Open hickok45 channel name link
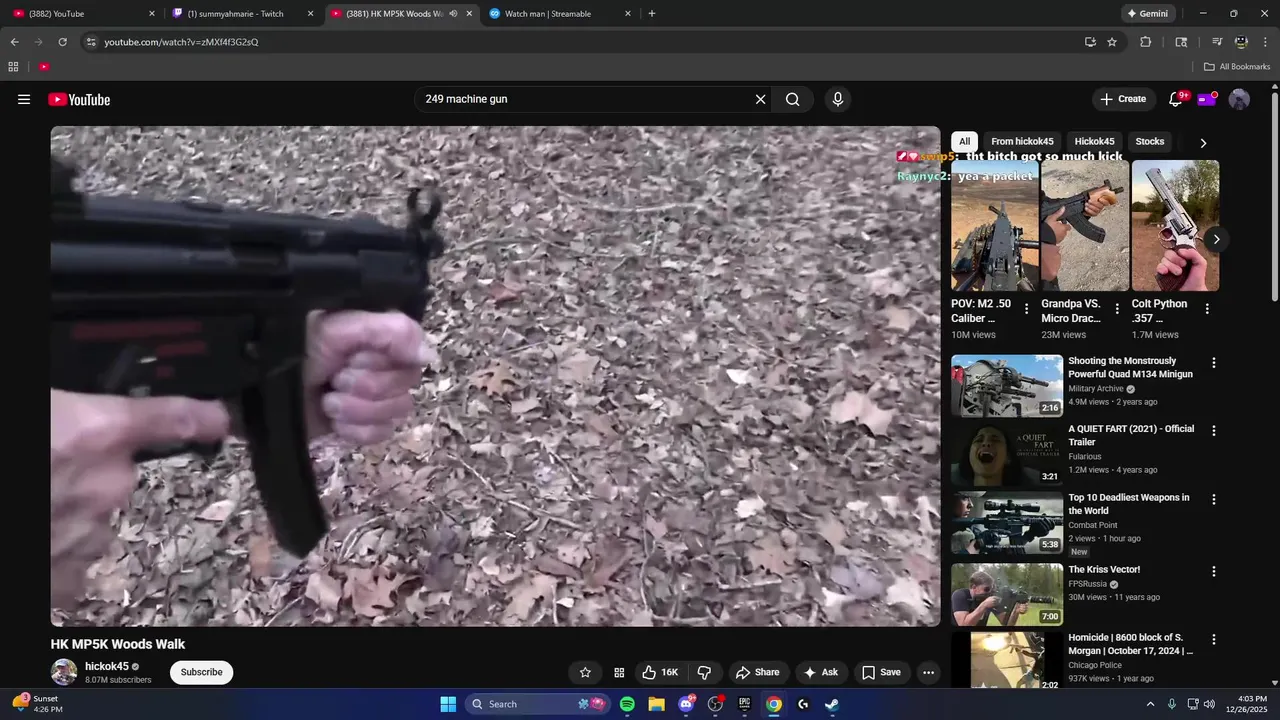This screenshot has height=720, width=1280. click(x=106, y=666)
